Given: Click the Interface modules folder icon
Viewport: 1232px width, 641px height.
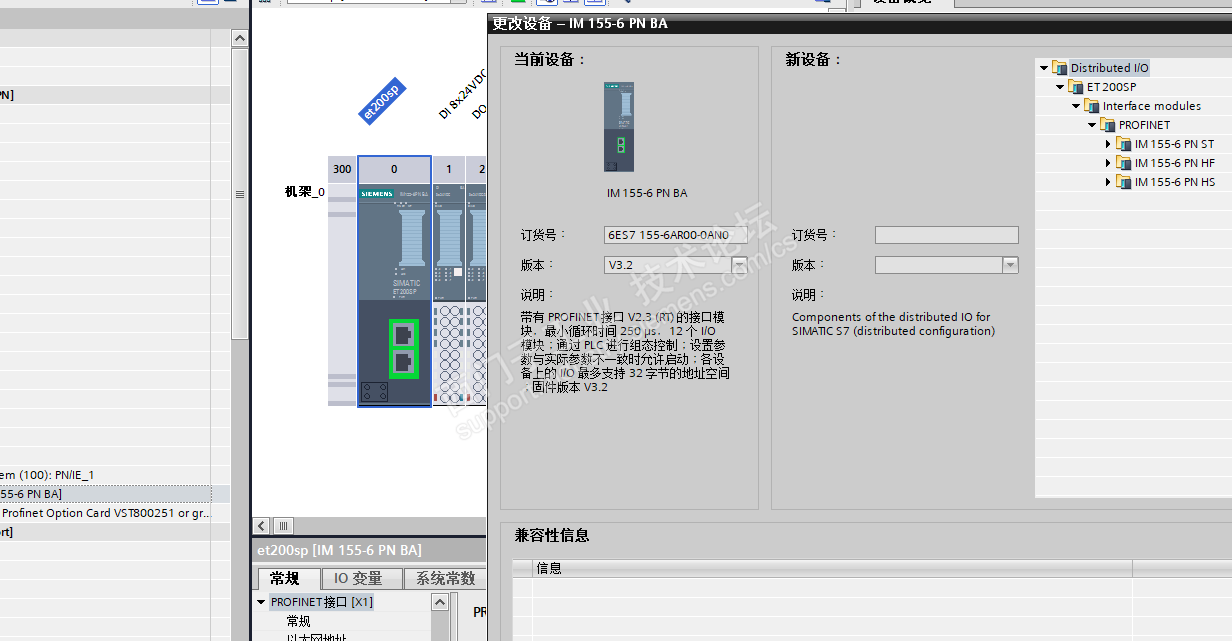Looking at the screenshot, I should point(1092,106).
